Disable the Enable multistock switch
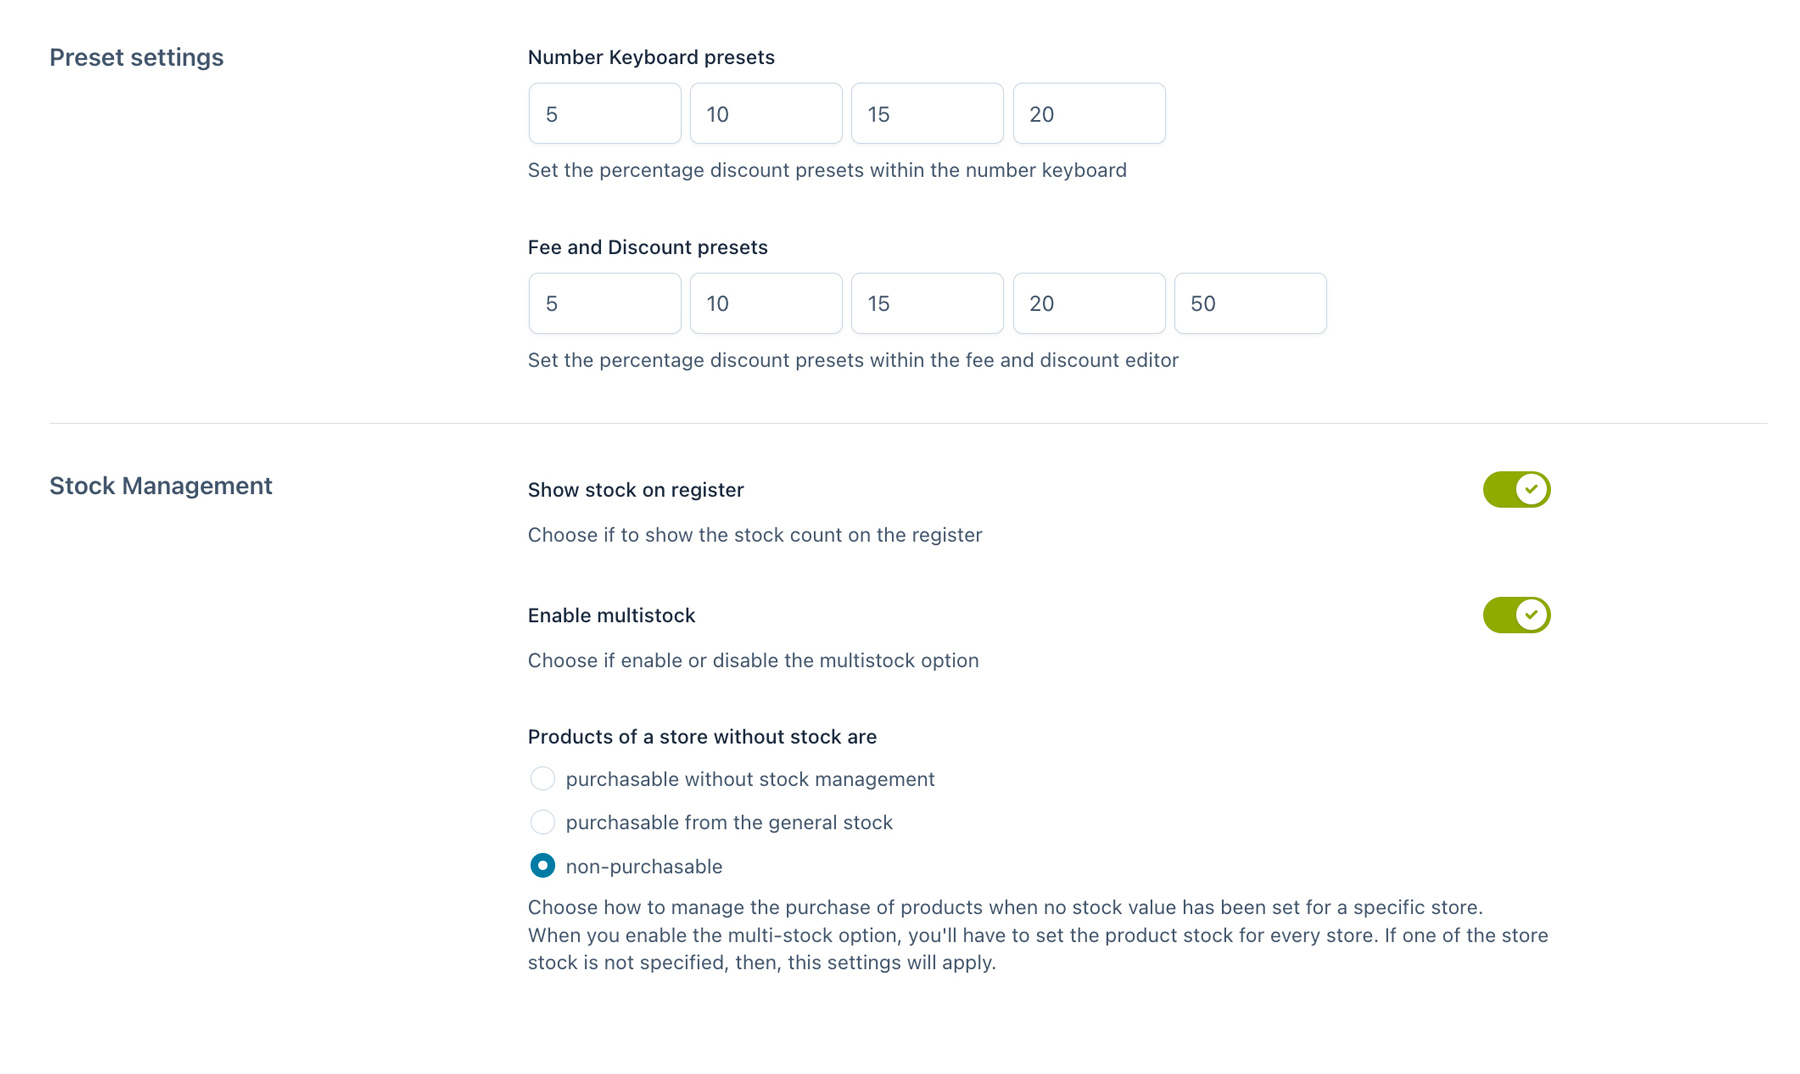 1516,615
